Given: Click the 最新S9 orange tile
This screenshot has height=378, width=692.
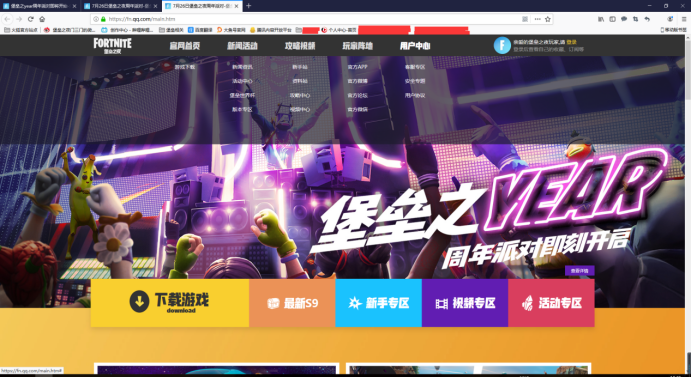Looking at the screenshot, I should click(292, 303).
